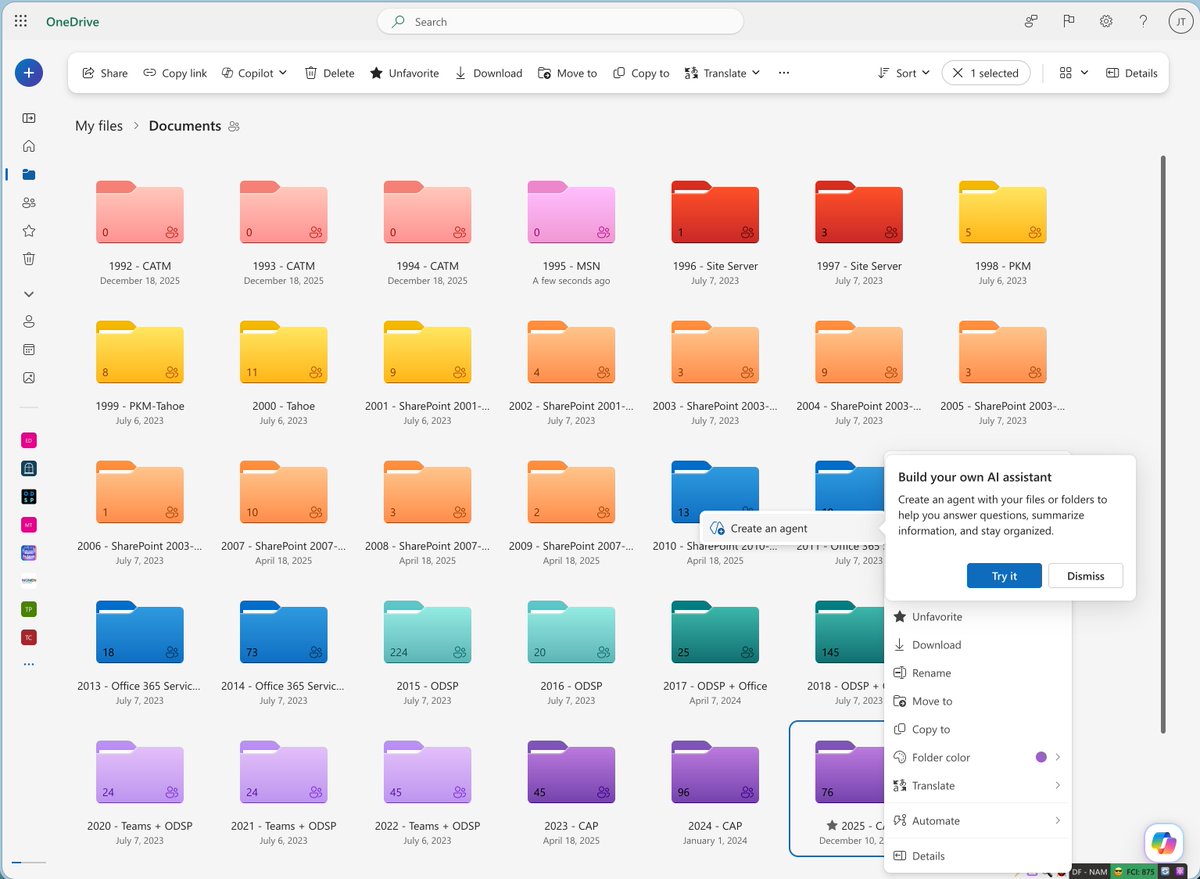Open the Sort dropdown
1200x879 pixels.
tap(904, 73)
